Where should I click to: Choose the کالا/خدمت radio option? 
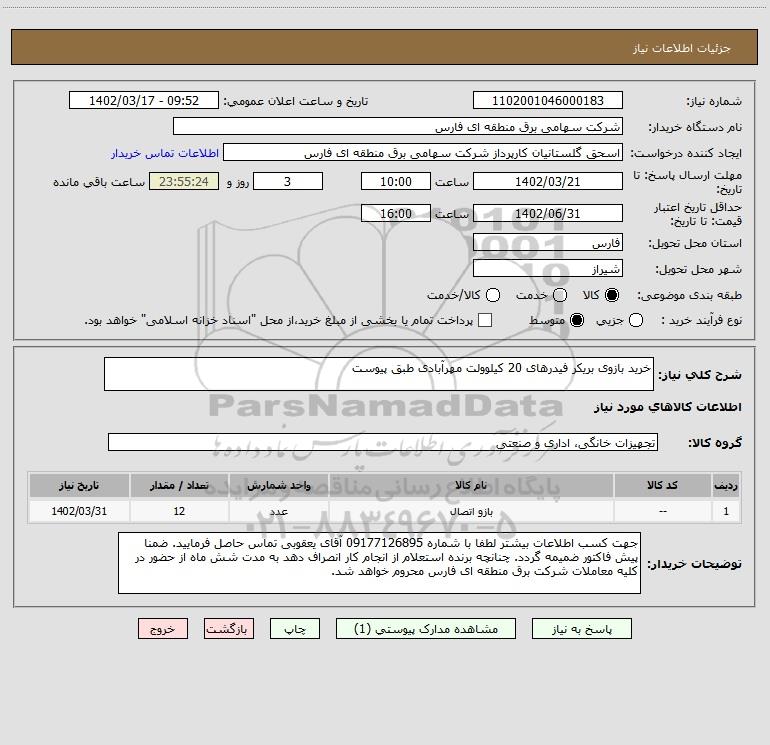click(493, 295)
